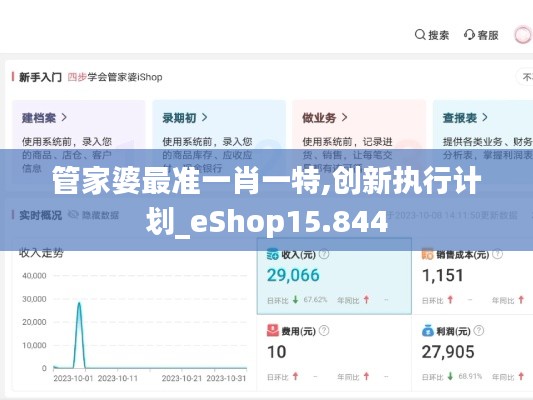Screen dimensions: 533x400
Task: Select the 费用 value 10
Action: pos(276,352)
